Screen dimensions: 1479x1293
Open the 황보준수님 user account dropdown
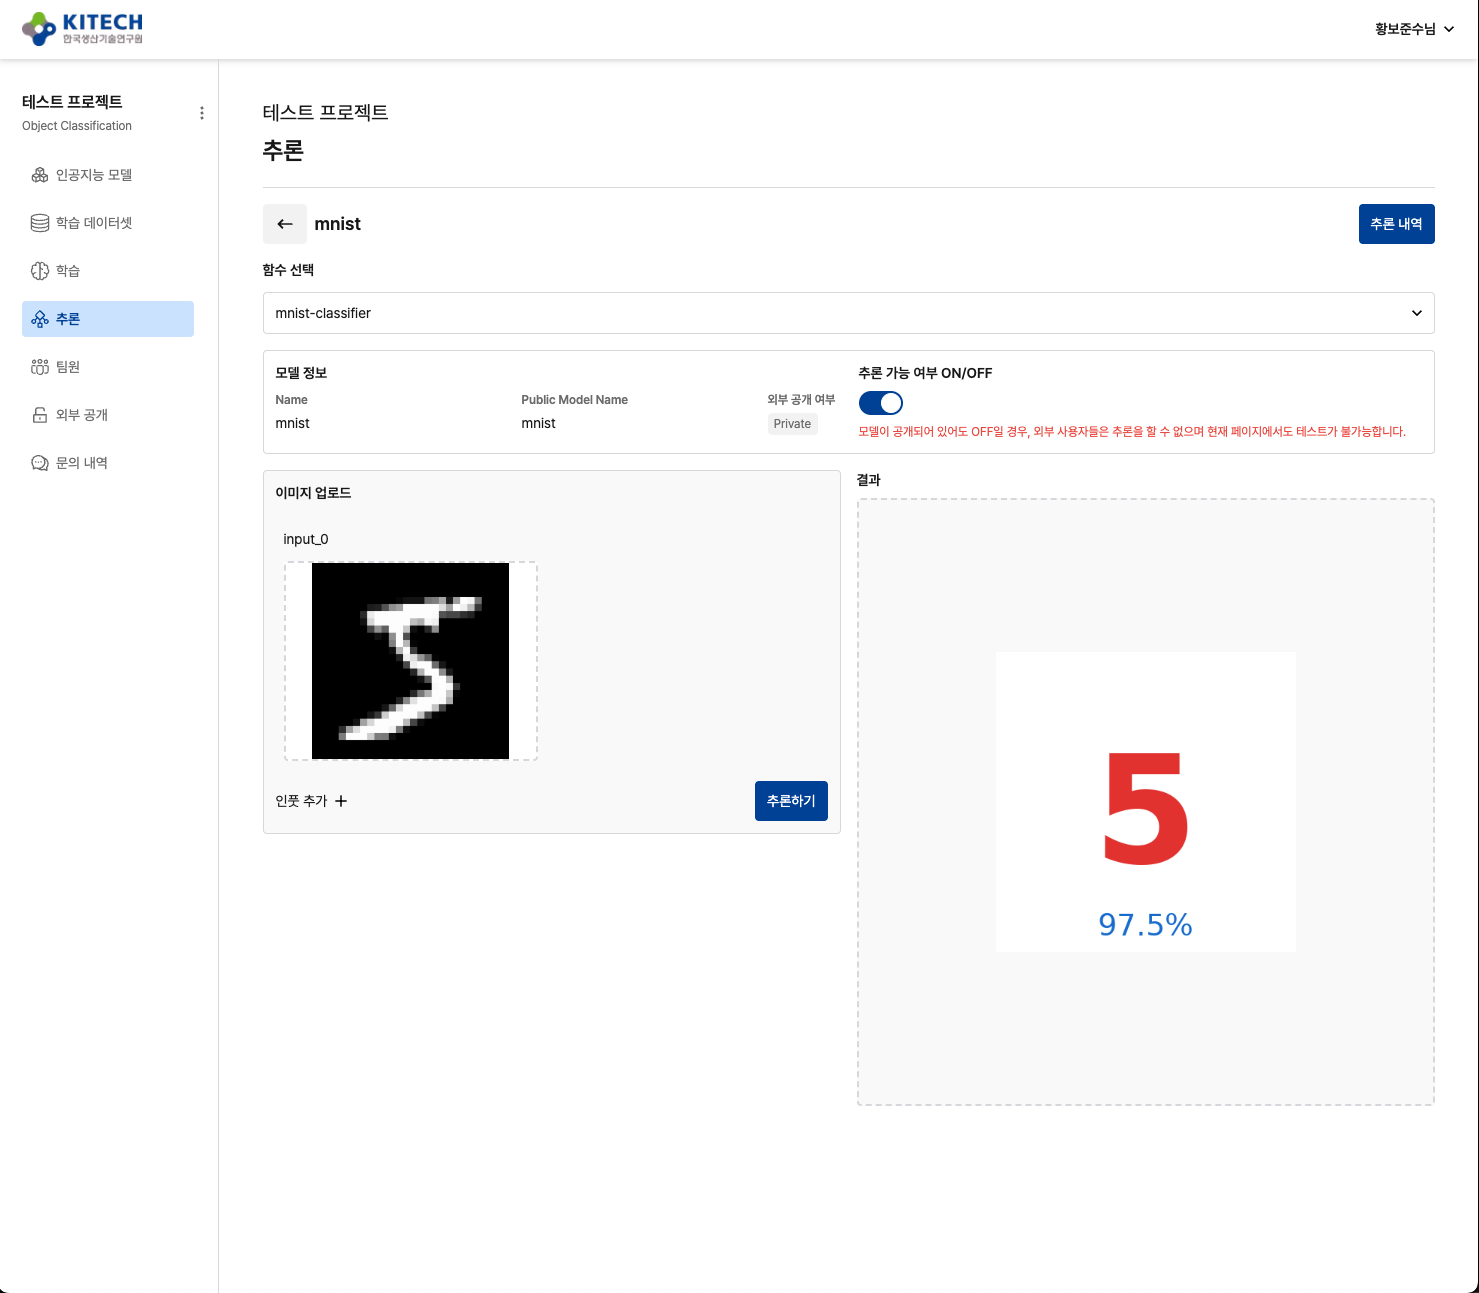coord(1413,29)
